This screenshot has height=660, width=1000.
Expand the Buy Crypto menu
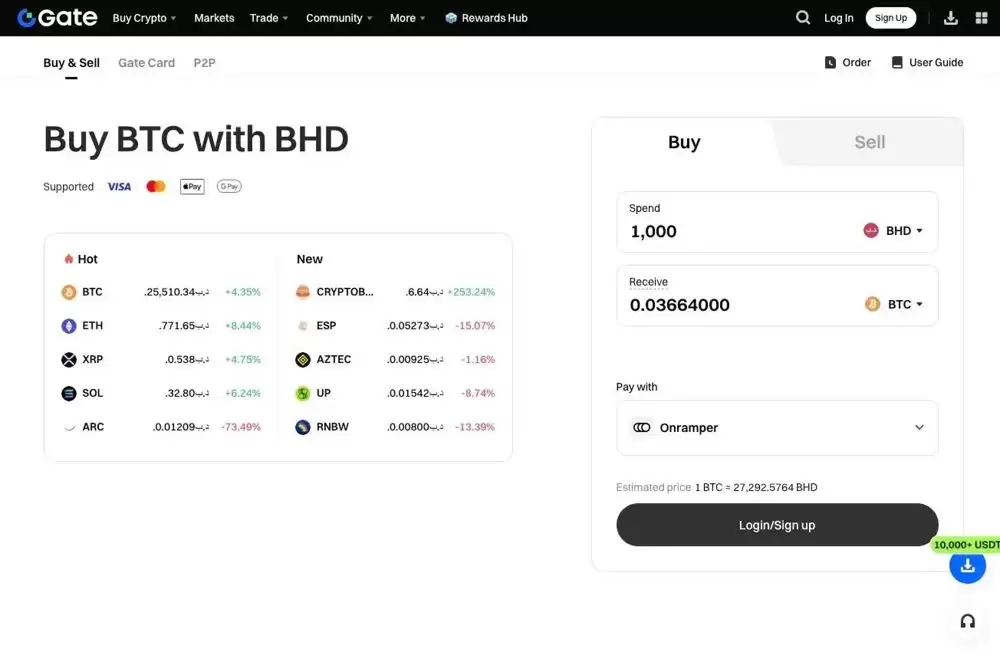coord(144,18)
